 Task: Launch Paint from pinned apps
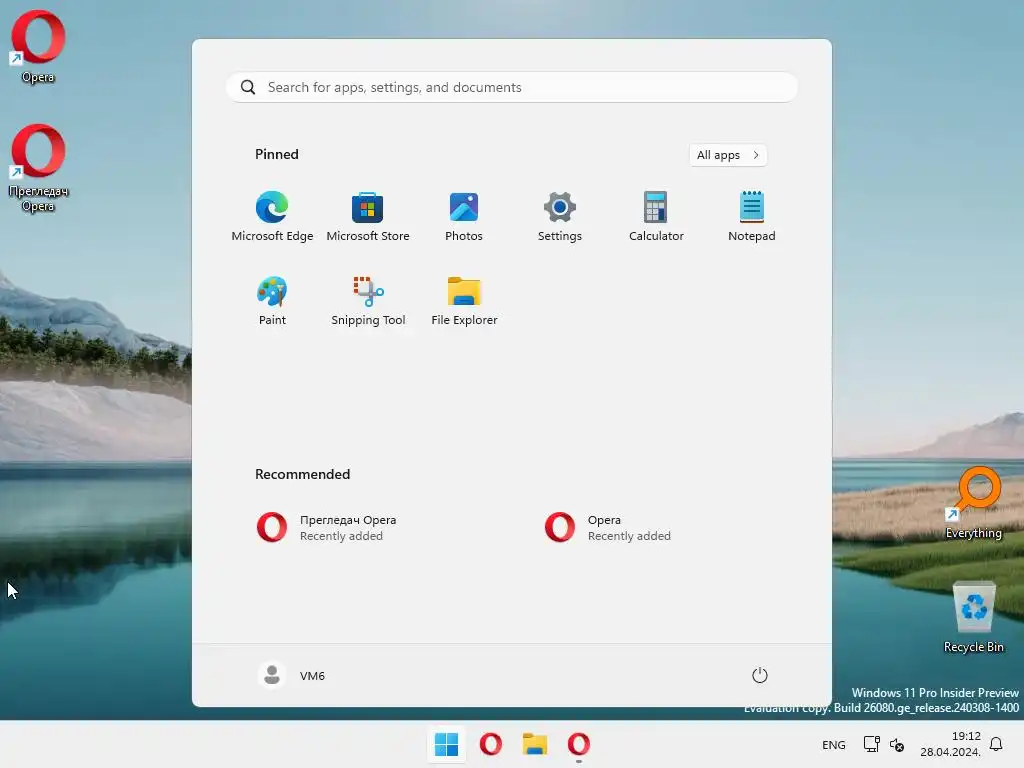pos(272,301)
